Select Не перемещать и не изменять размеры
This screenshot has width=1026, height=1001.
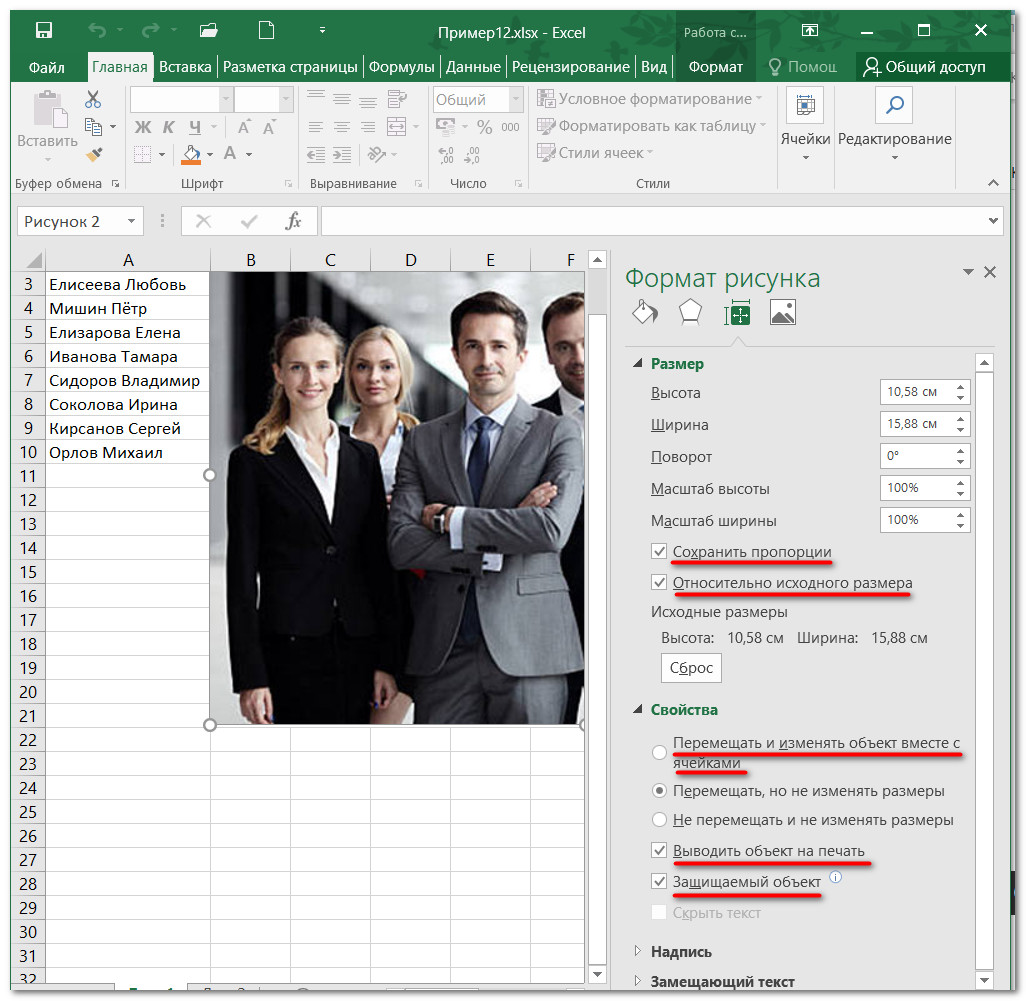[659, 820]
